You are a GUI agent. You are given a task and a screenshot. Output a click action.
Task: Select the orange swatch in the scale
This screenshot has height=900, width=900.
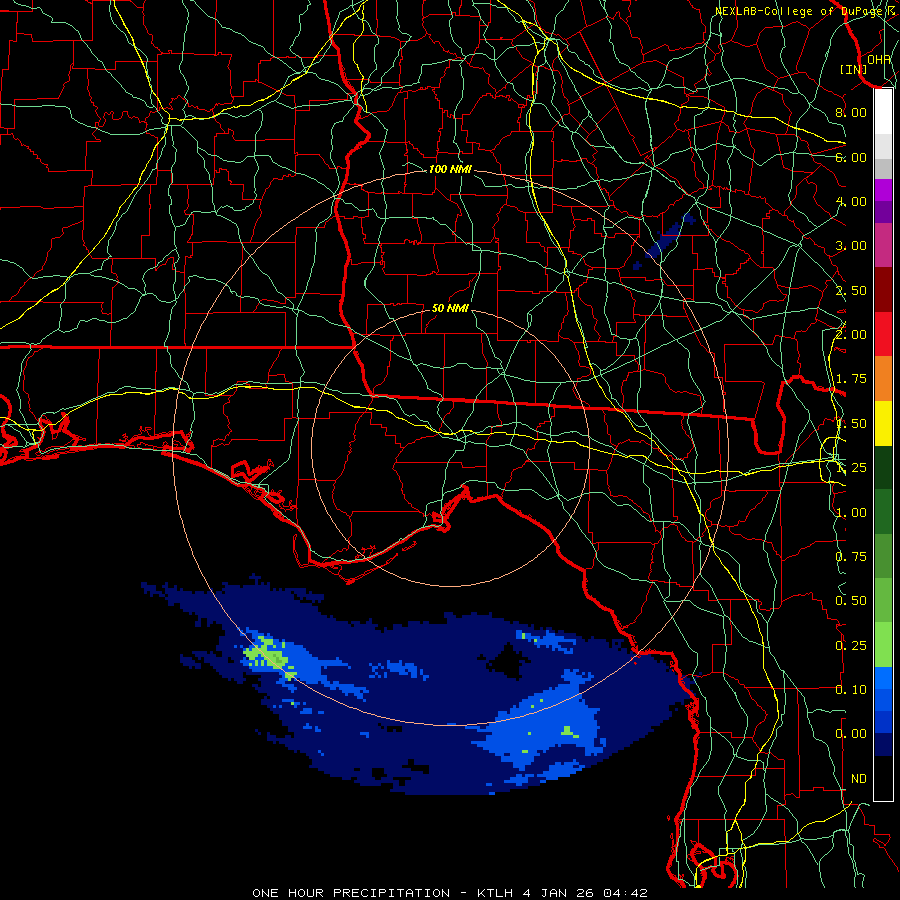click(x=883, y=378)
